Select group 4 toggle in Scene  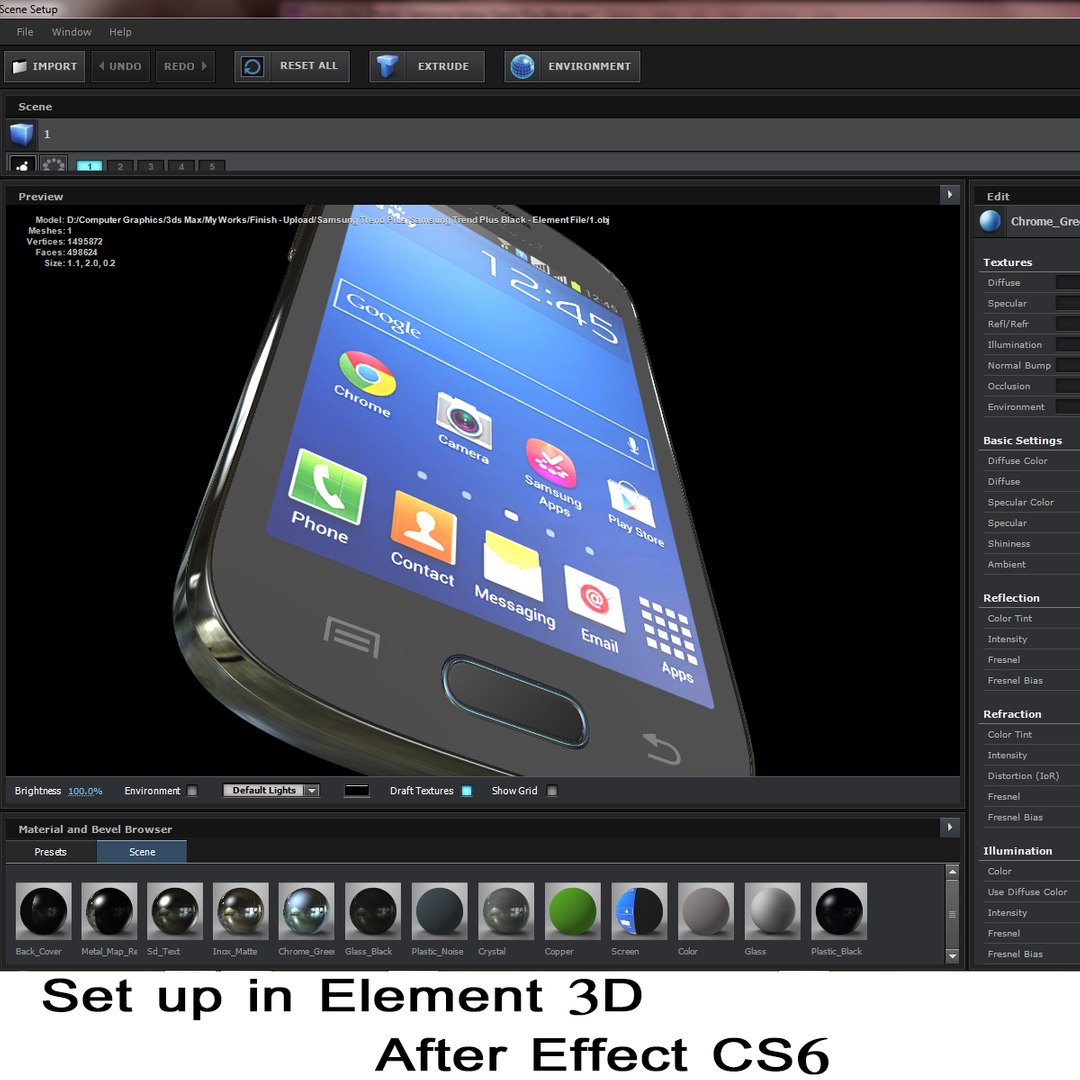[x=181, y=166]
